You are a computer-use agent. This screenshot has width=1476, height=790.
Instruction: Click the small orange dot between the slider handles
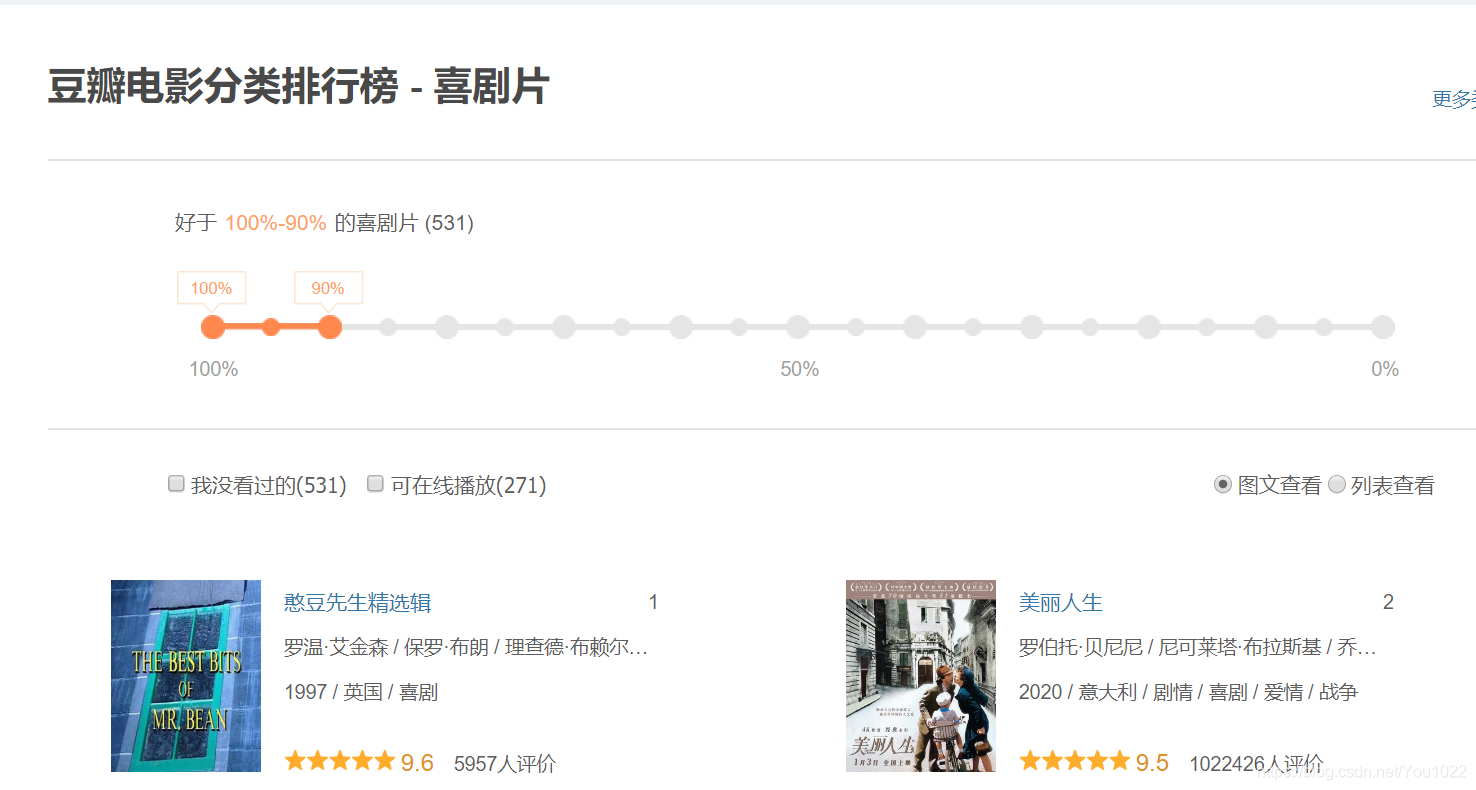click(x=271, y=327)
